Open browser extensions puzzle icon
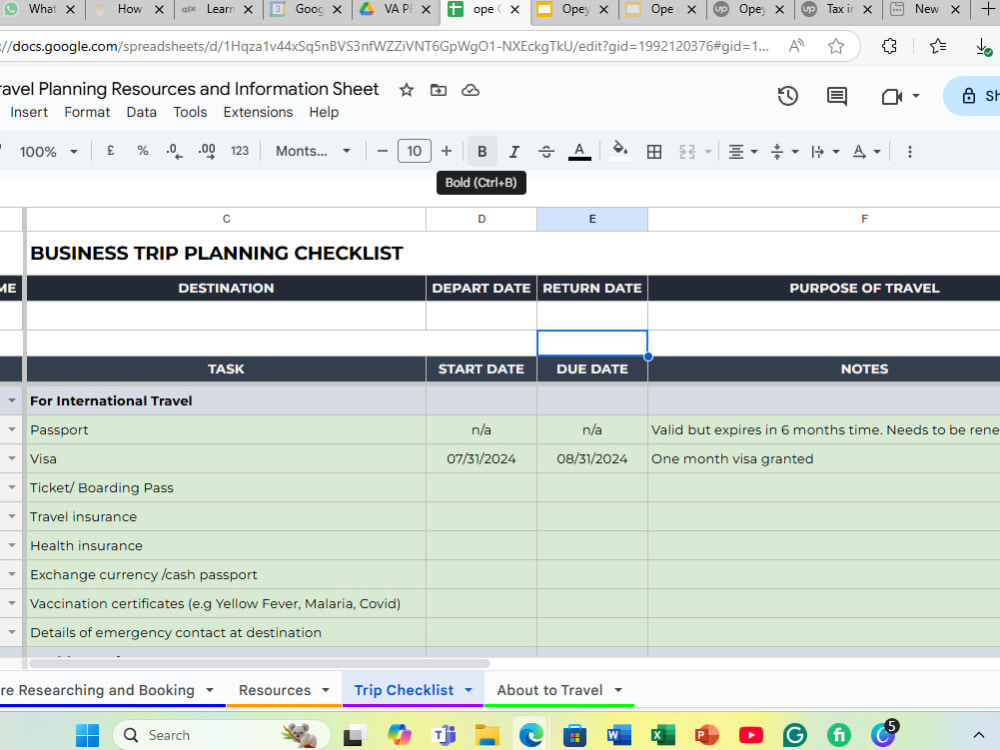 [x=889, y=46]
